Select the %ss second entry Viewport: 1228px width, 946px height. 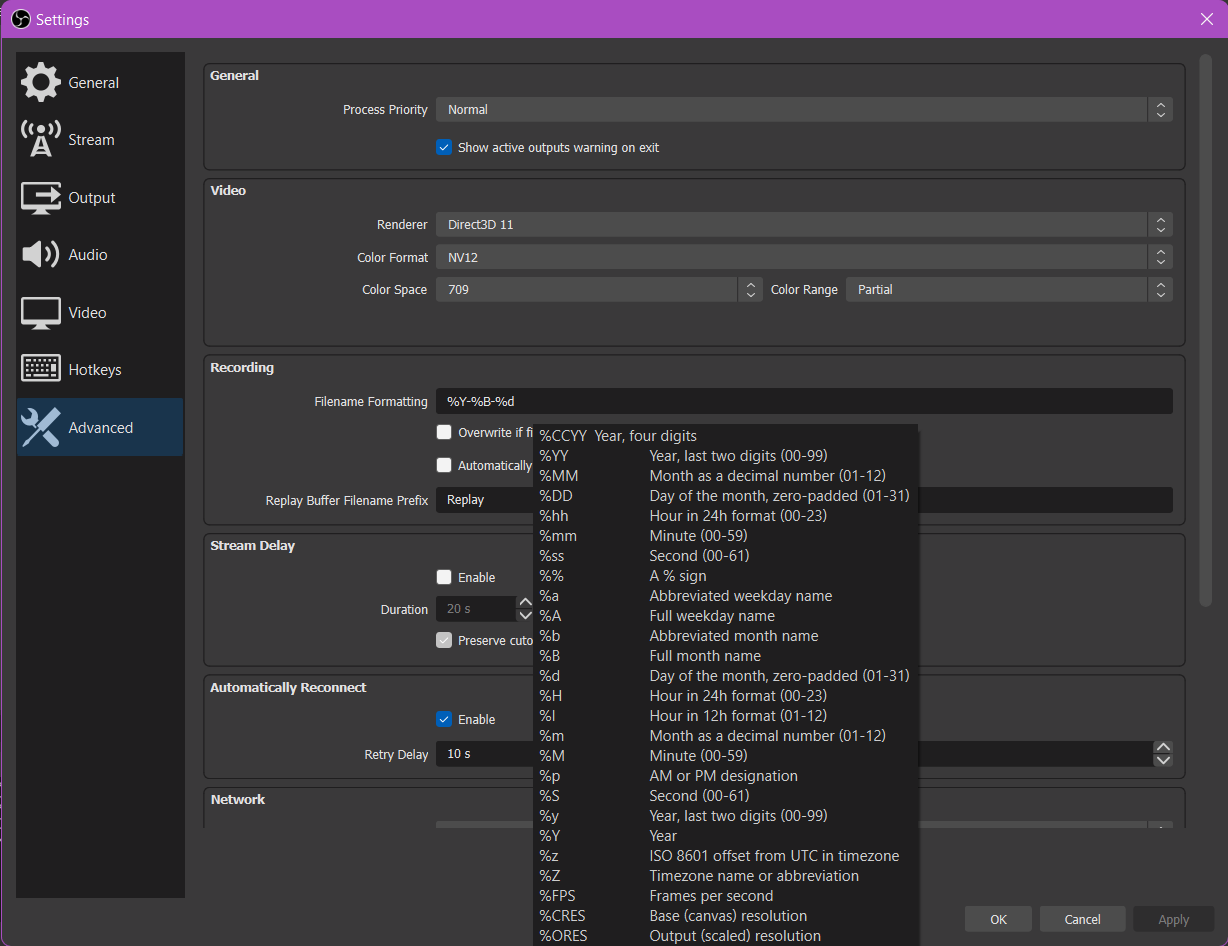(726, 556)
